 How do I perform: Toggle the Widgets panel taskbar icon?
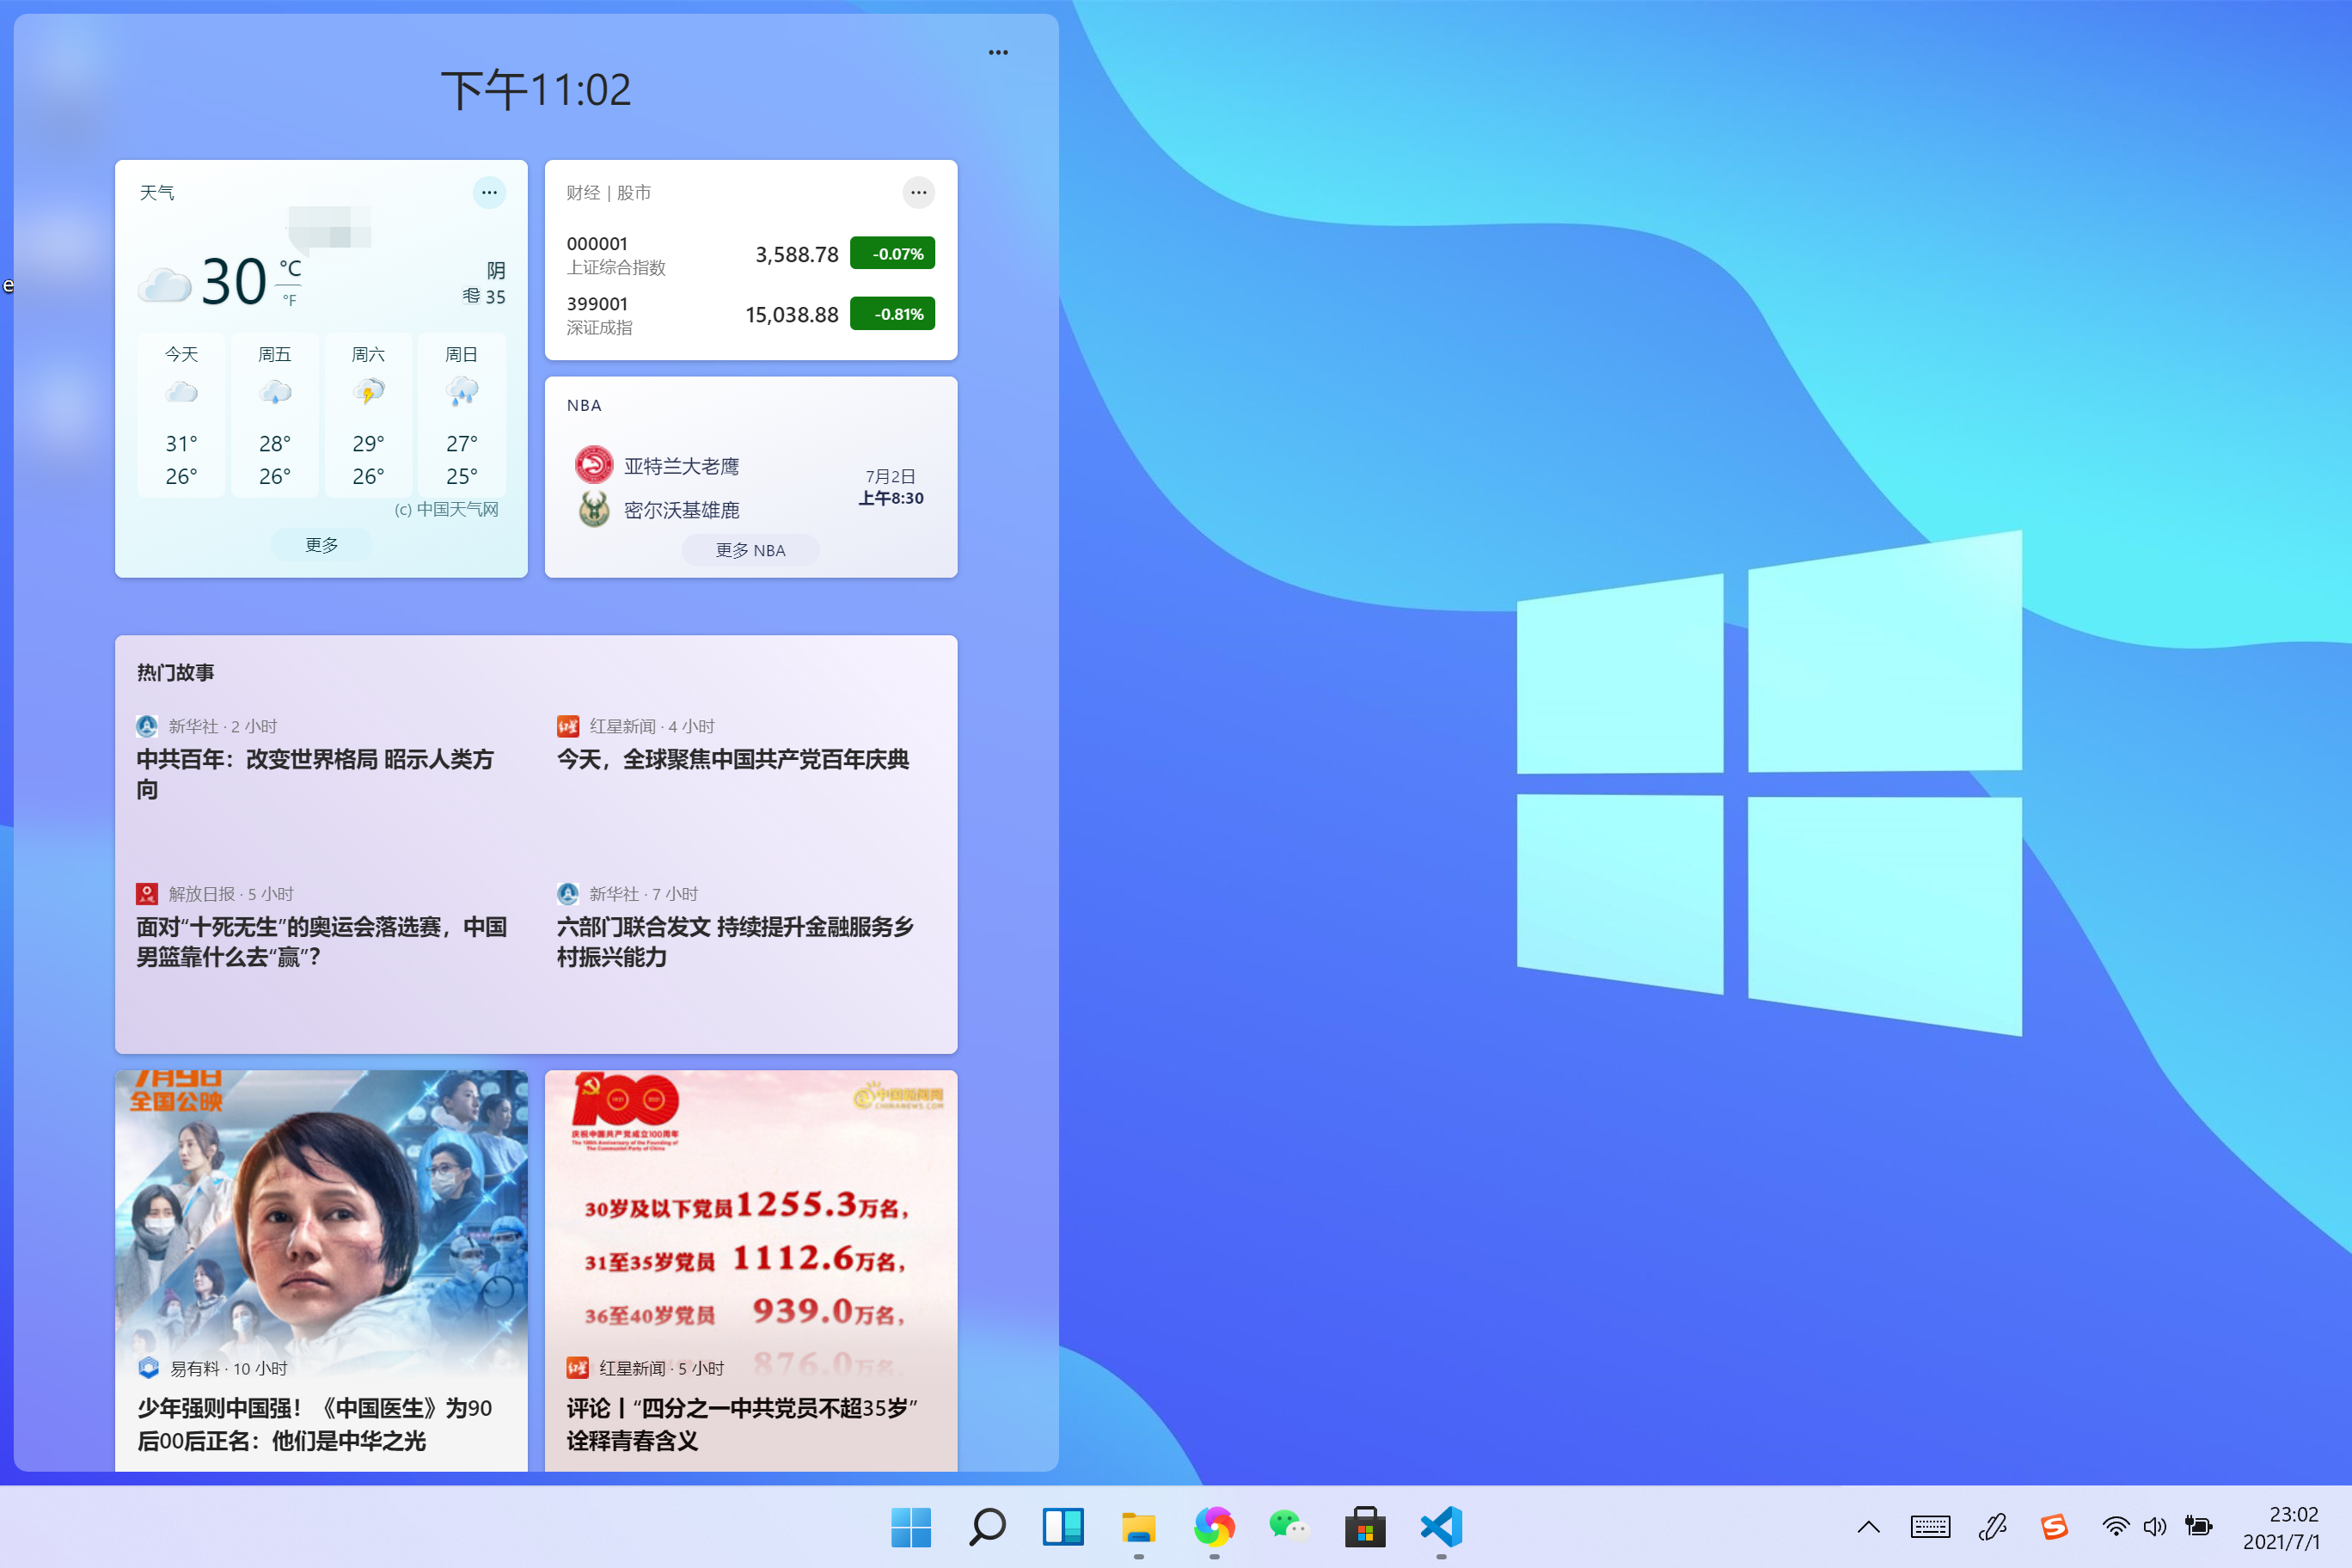coord(1063,1527)
